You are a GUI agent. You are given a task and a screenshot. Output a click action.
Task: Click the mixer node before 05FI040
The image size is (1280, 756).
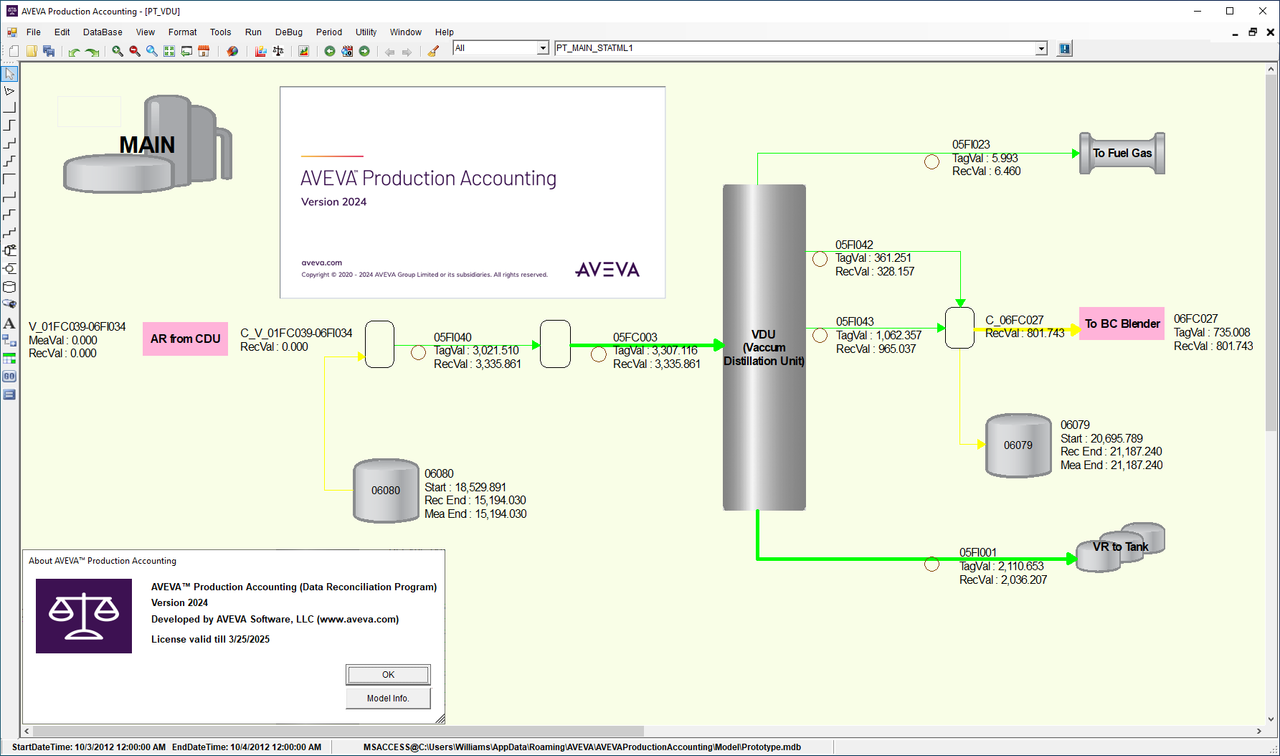click(379, 344)
